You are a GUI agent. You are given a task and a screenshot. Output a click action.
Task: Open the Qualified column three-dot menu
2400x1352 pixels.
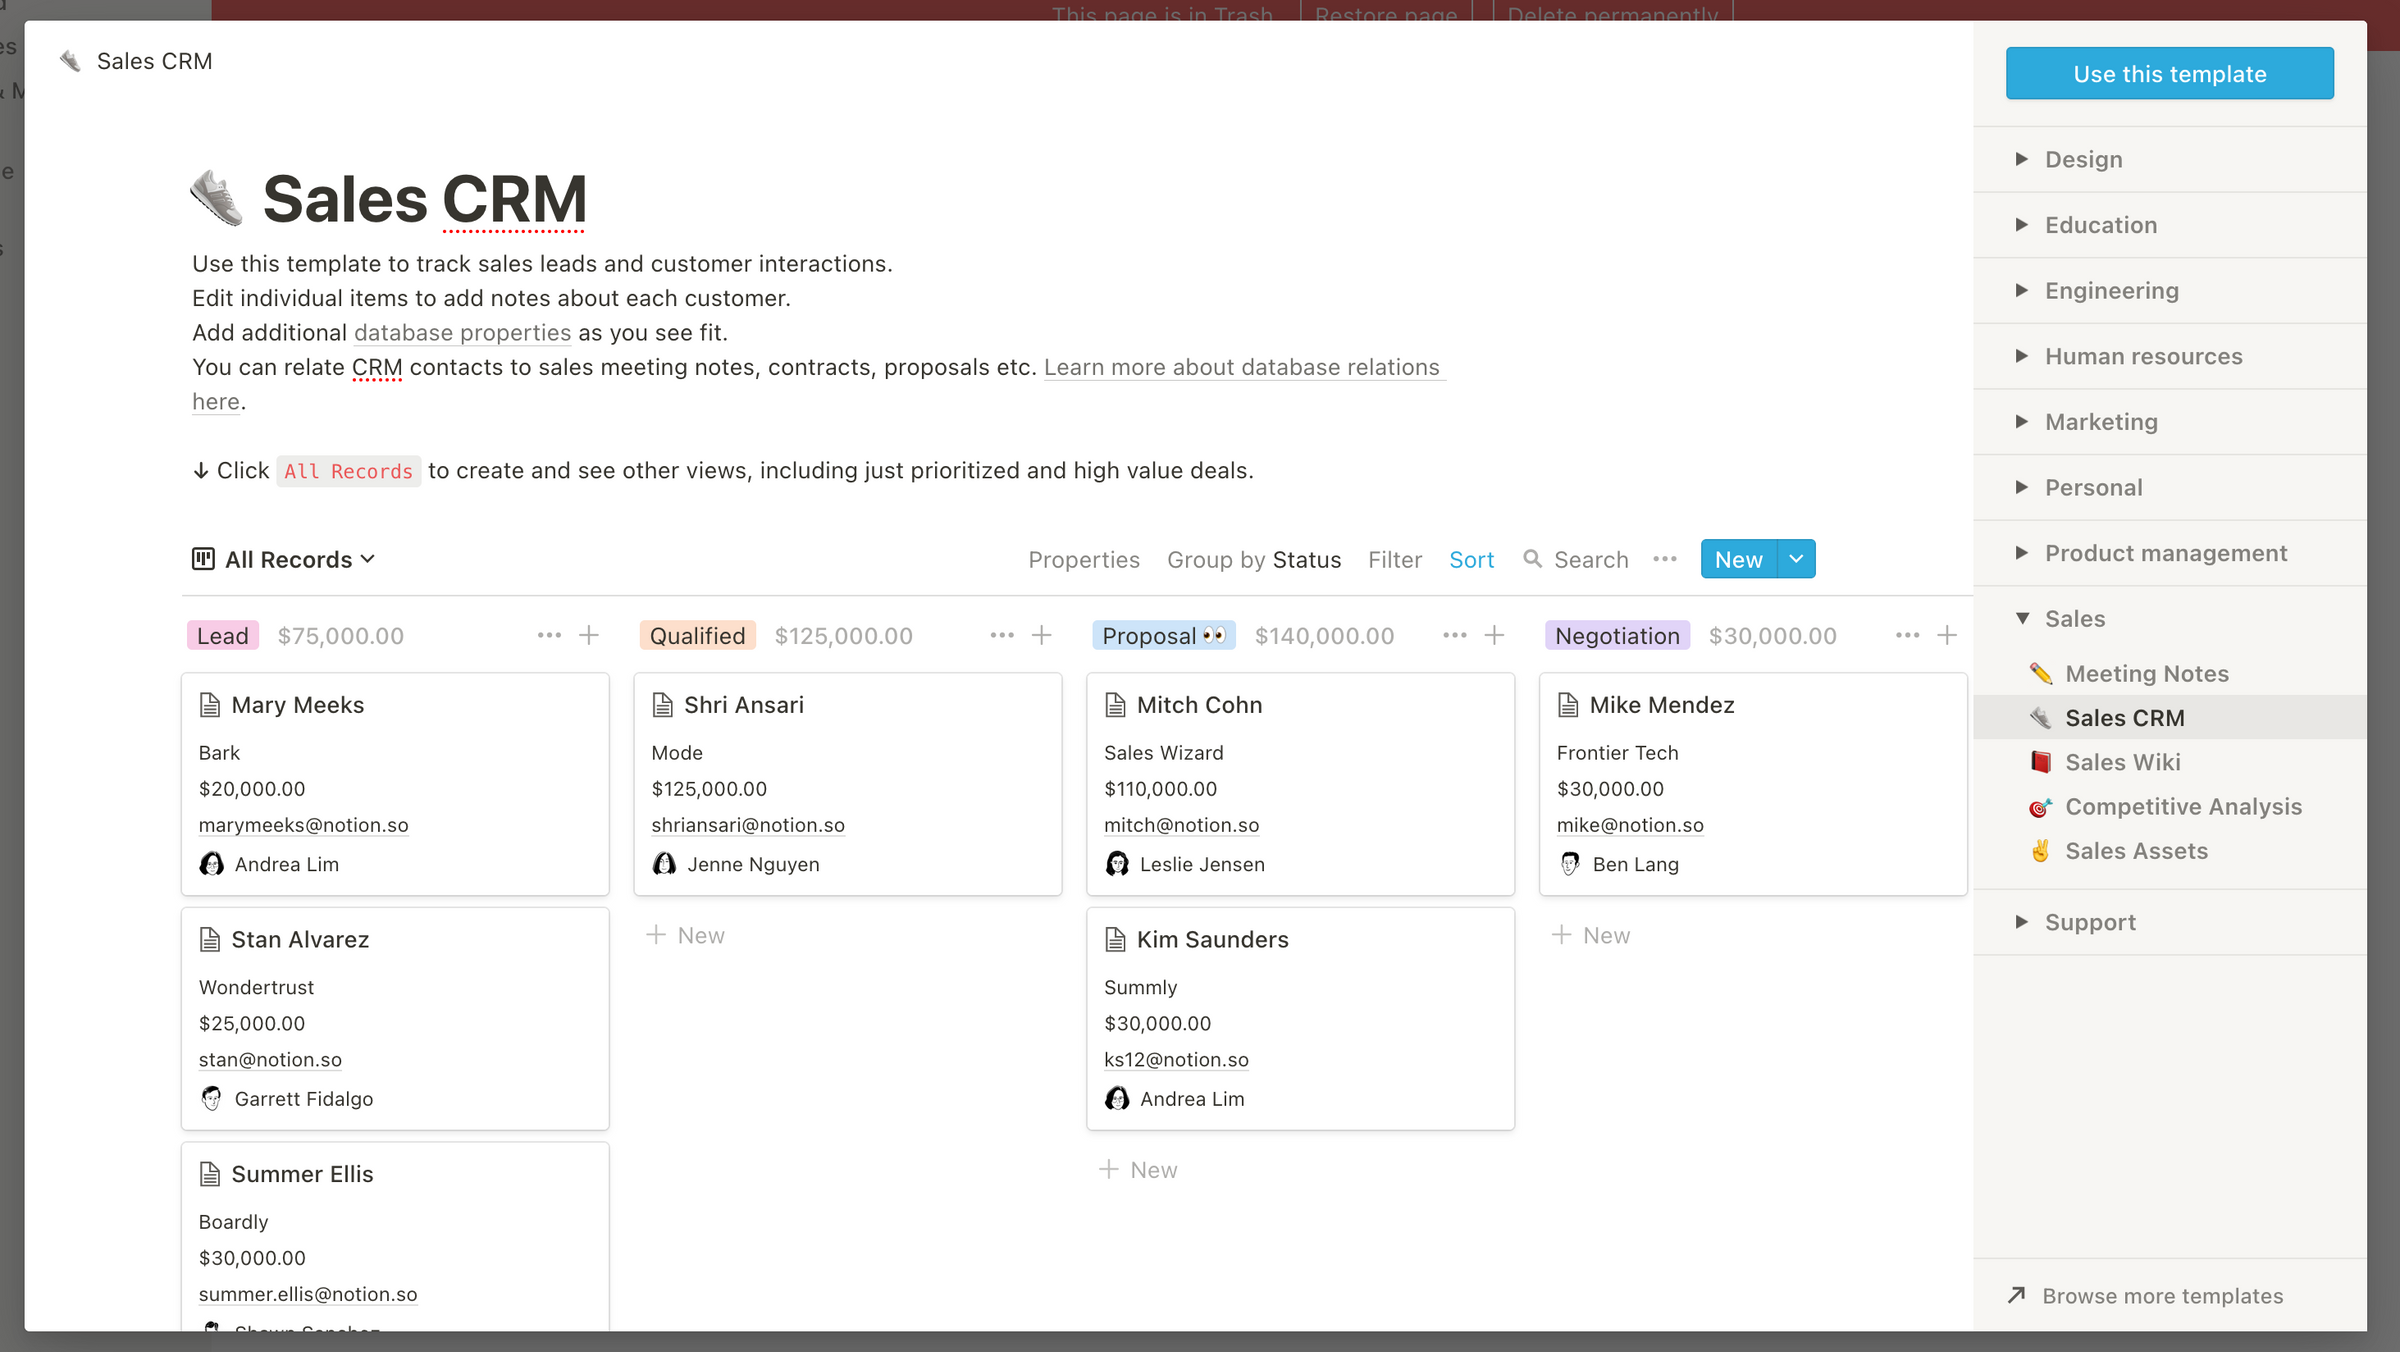point(1002,635)
